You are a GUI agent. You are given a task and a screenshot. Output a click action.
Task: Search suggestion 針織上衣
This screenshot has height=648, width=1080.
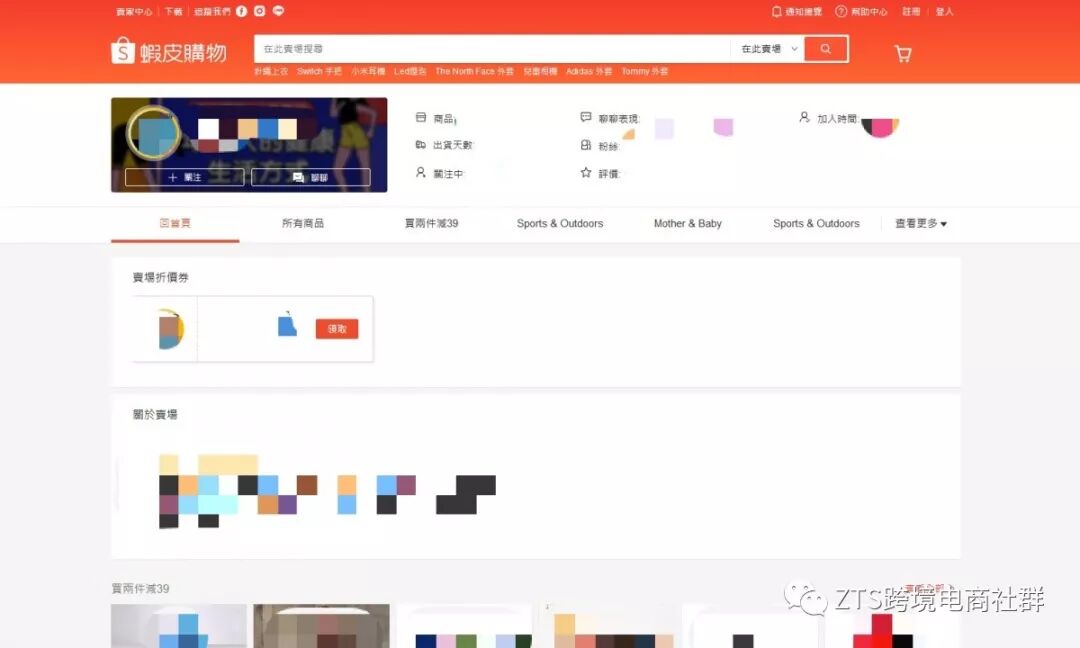tap(271, 71)
